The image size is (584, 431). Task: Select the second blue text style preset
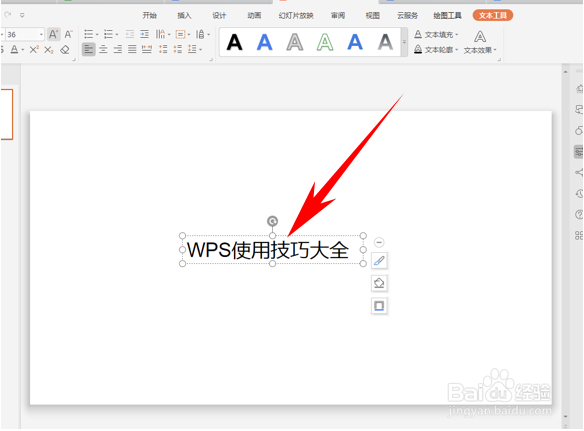click(x=355, y=42)
